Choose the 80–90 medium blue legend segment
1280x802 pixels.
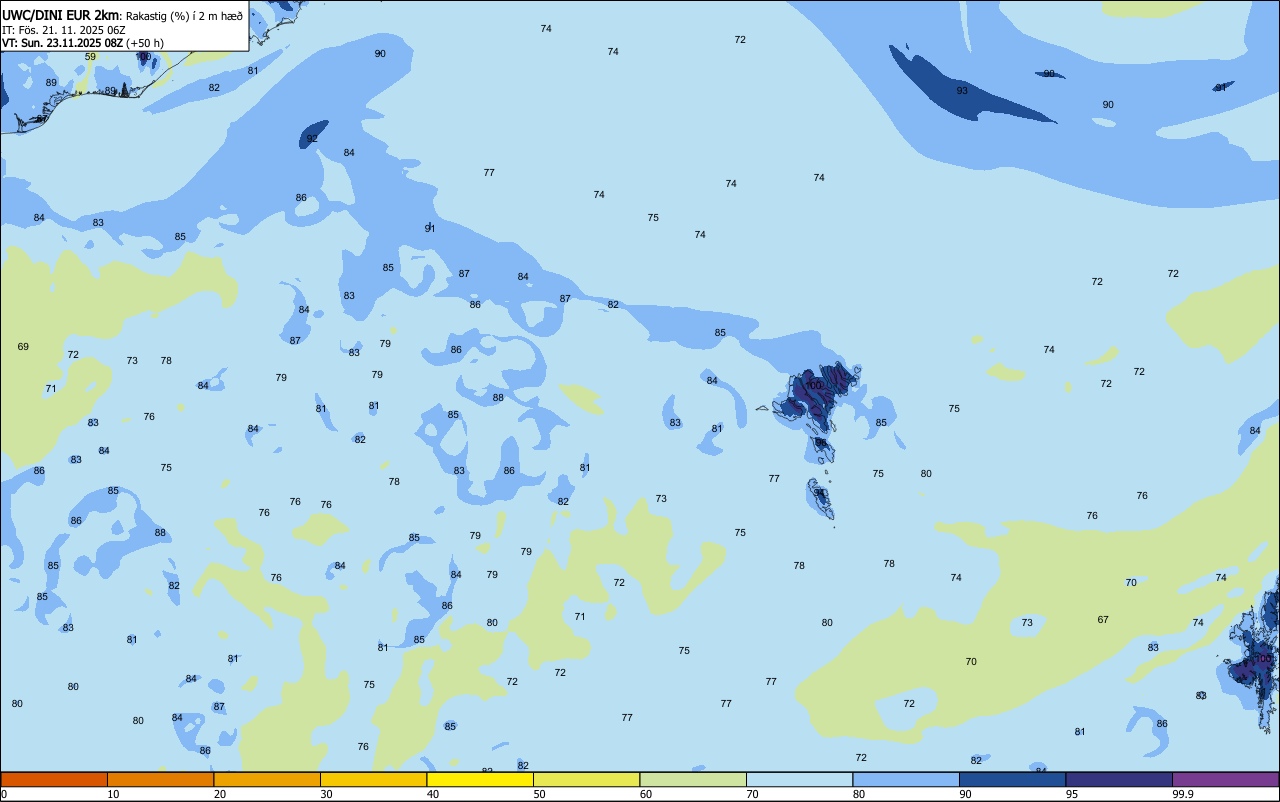point(906,779)
